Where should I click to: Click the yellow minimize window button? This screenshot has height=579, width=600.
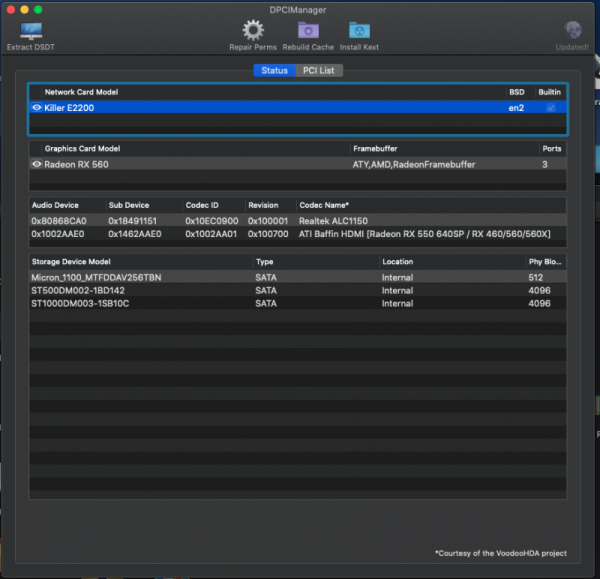click(x=23, y=9)
